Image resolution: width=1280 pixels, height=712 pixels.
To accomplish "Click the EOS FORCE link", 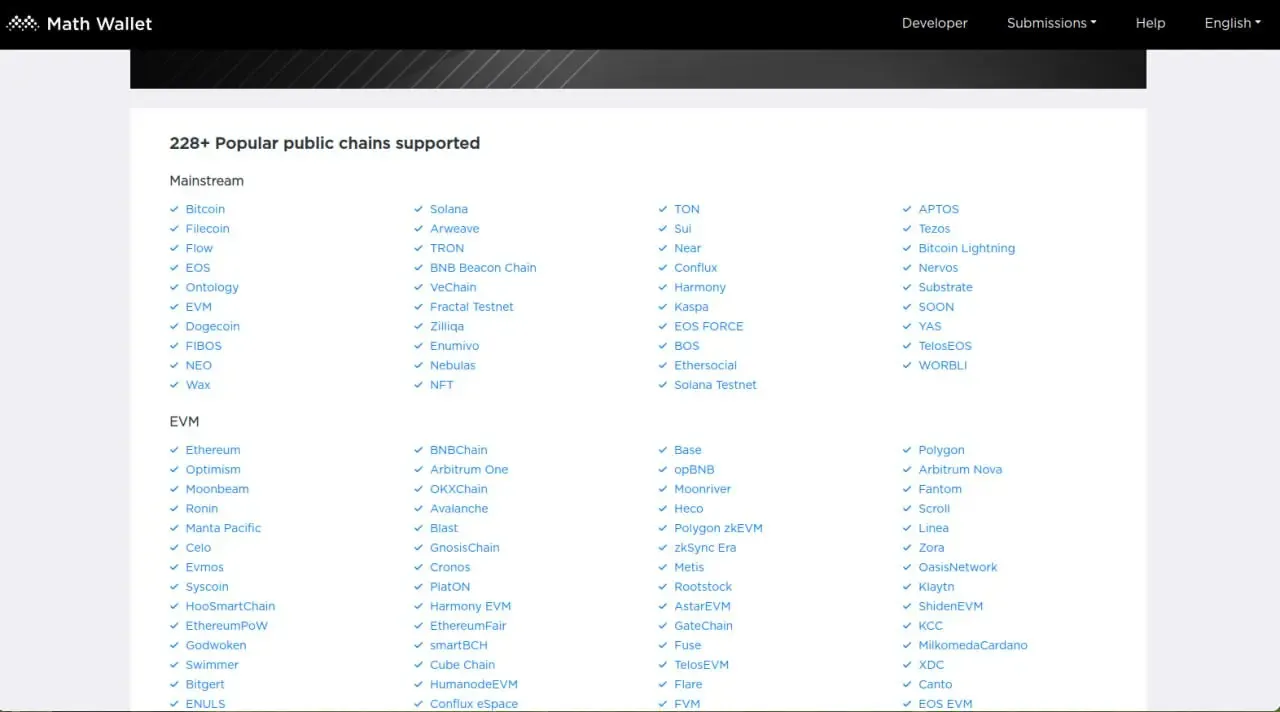I will [x=709, y=326].
